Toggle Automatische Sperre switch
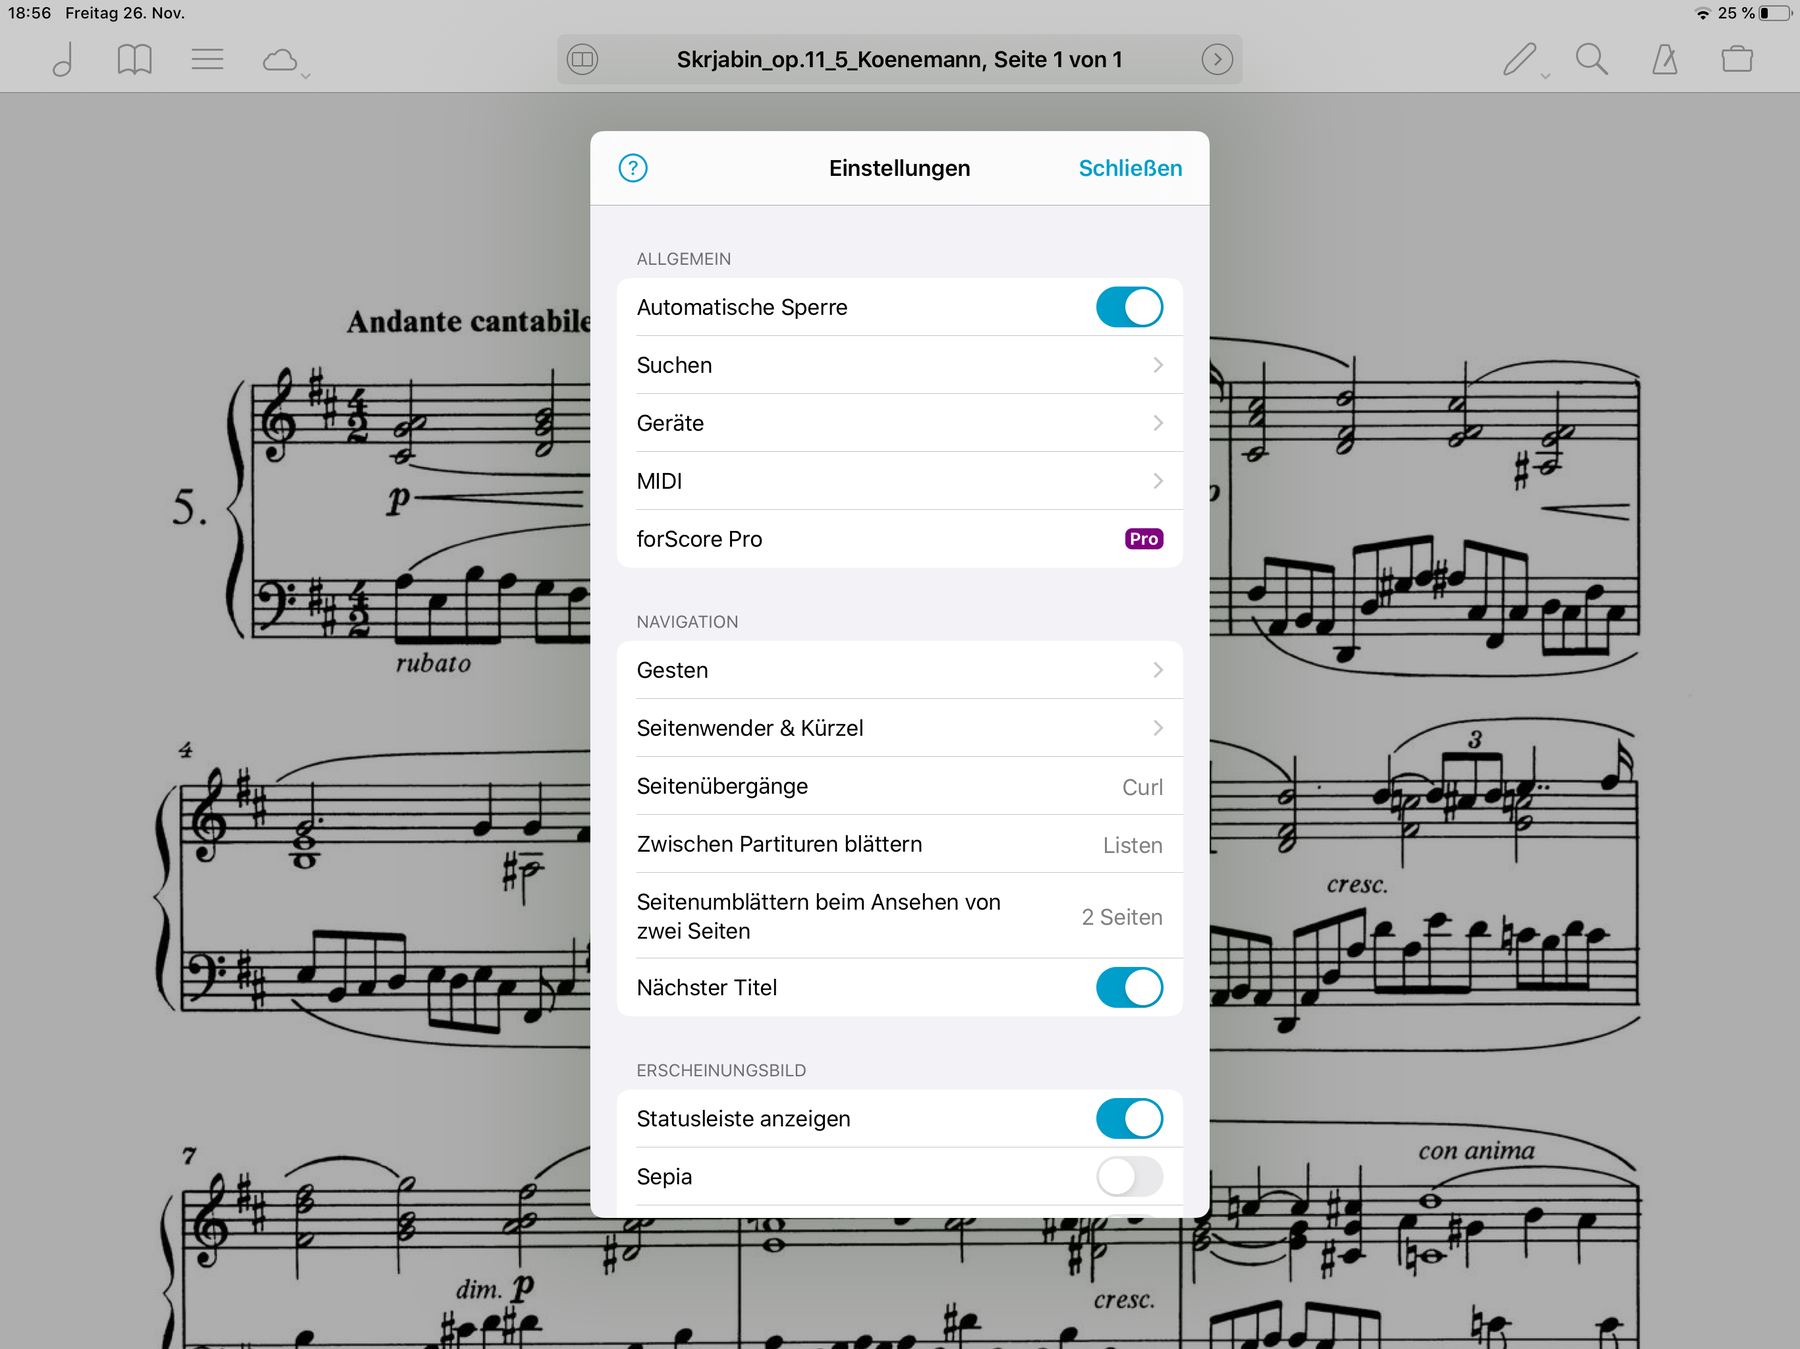 [x=1130, y=307]
